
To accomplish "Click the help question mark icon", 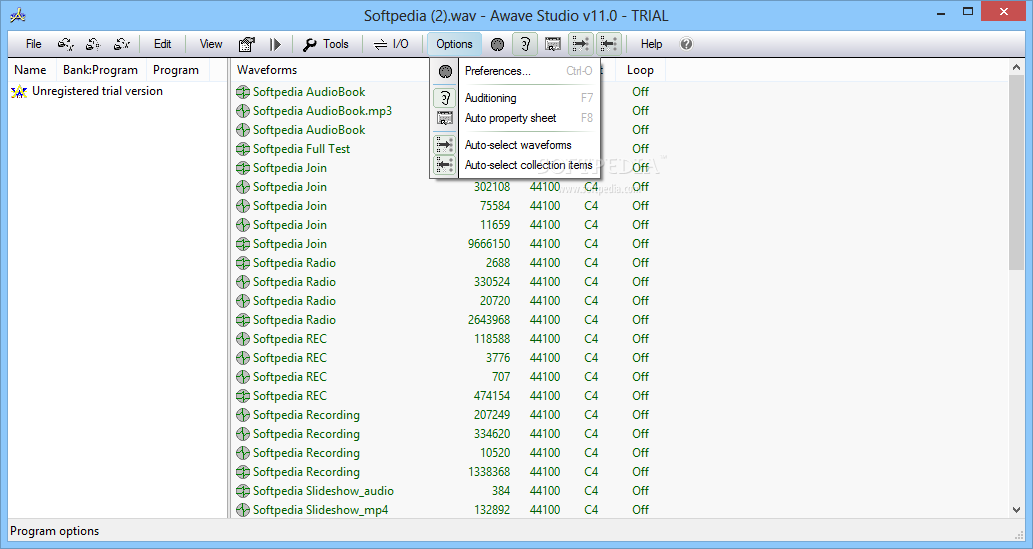I will (686, 44).
